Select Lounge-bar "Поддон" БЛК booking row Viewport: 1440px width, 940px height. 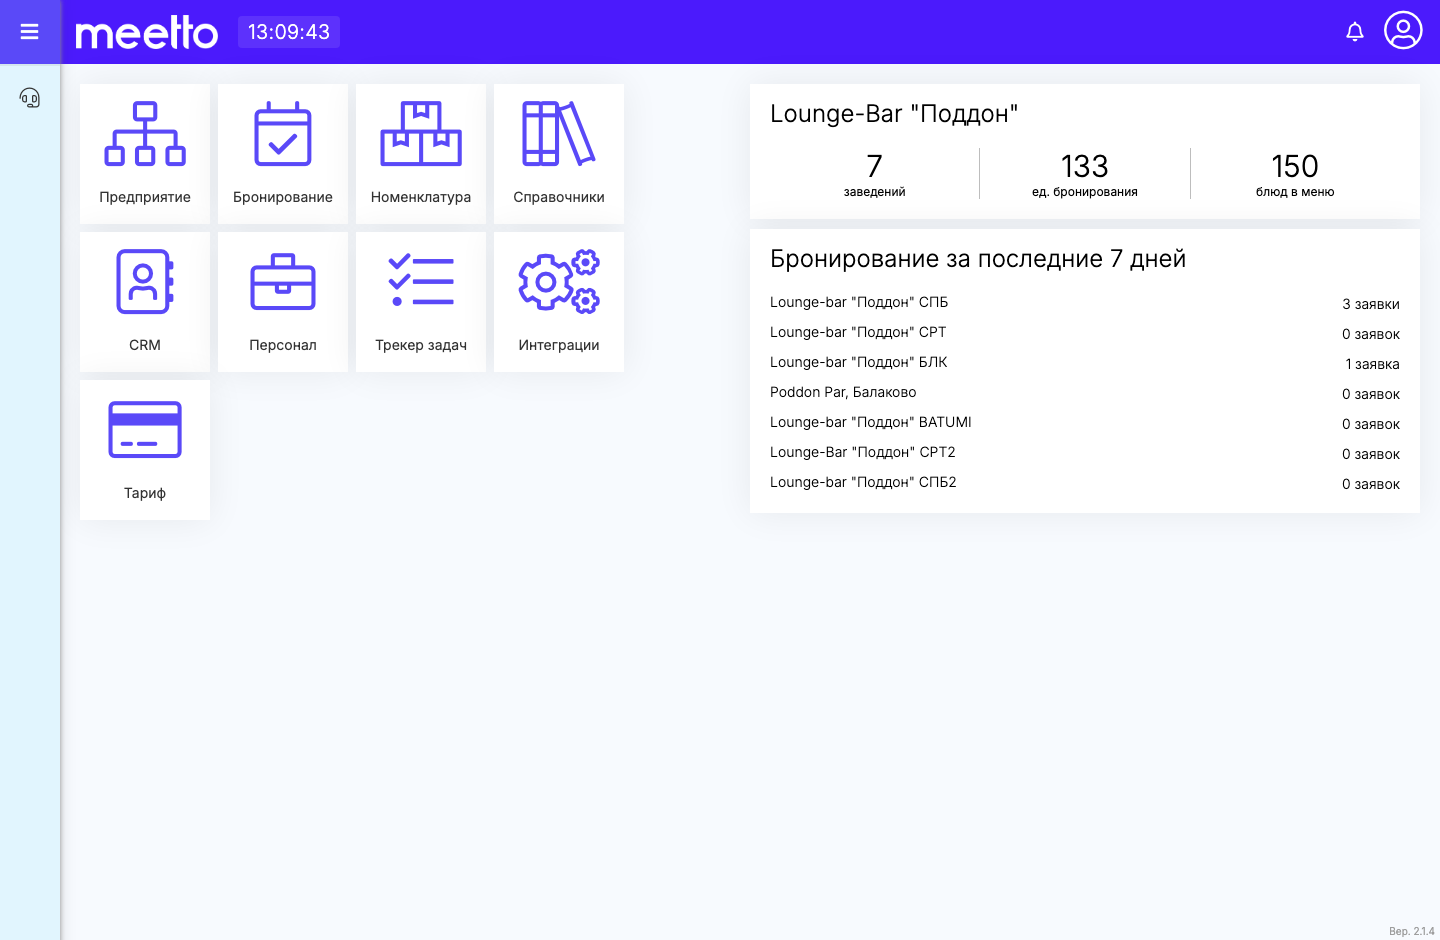coord(1085,363)
